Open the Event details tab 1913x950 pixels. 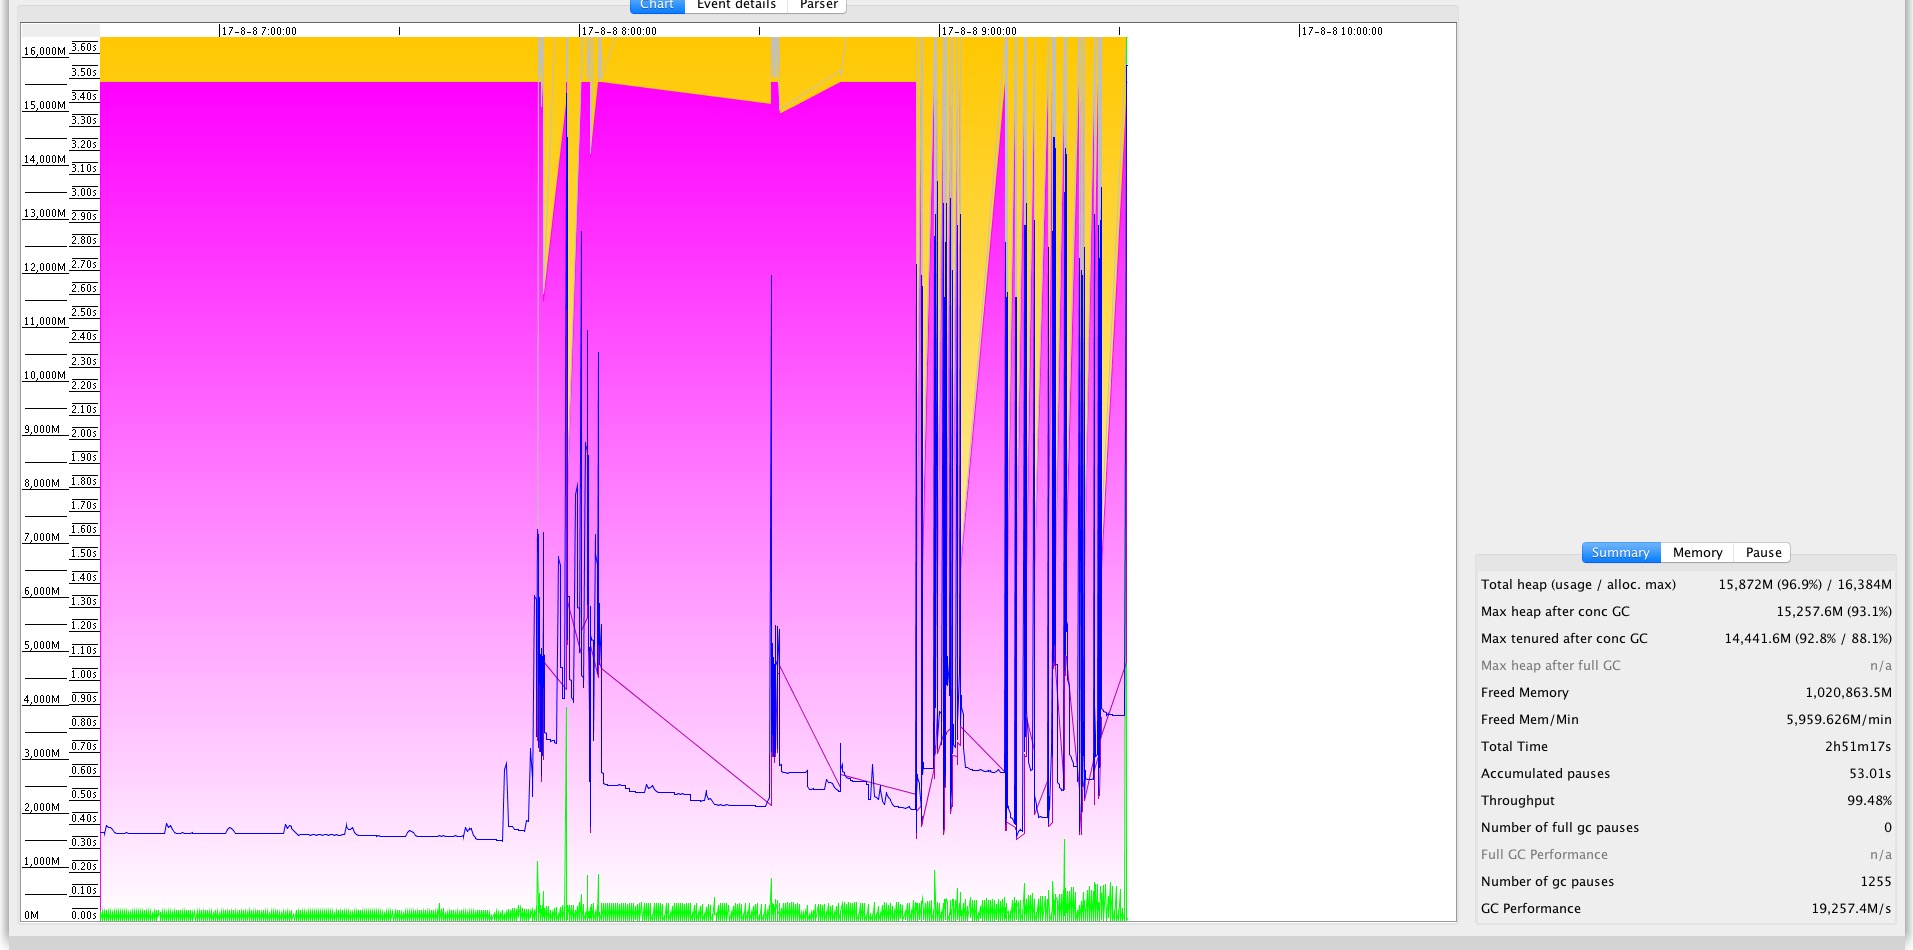tap(736, 5)
